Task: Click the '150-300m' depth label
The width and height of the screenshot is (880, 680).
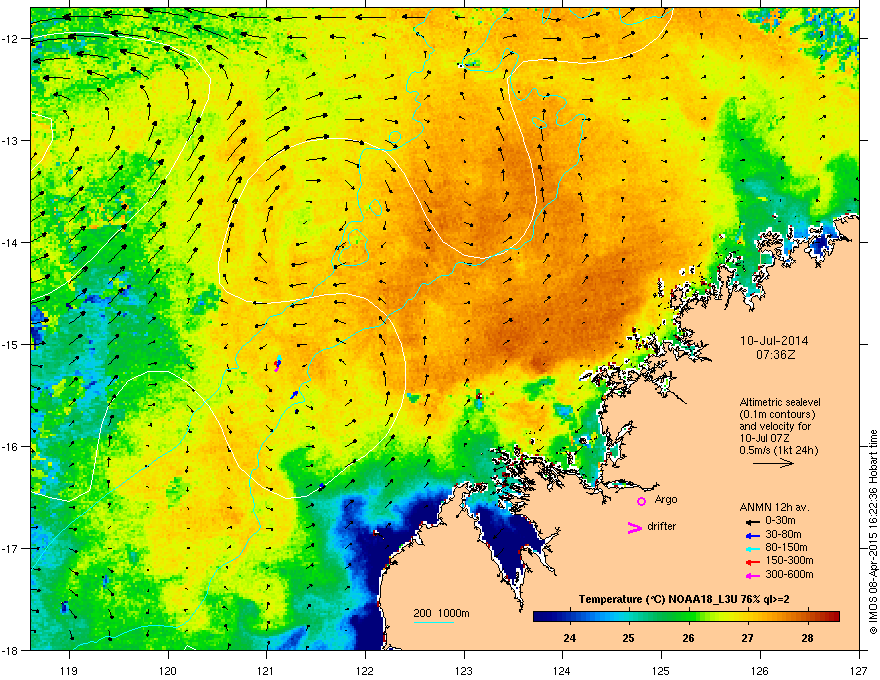Action: click(x=789, y=560)
